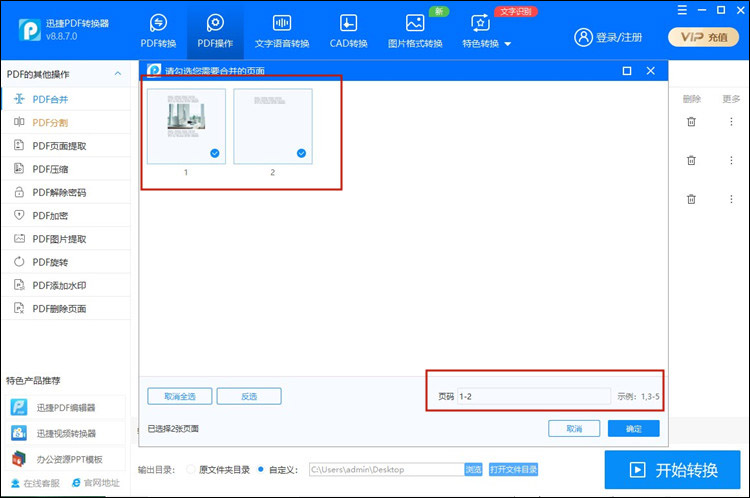This screenshot has height=498, width=750.
Task: Click the 打开文件目录 button
Action: point(513,469)
